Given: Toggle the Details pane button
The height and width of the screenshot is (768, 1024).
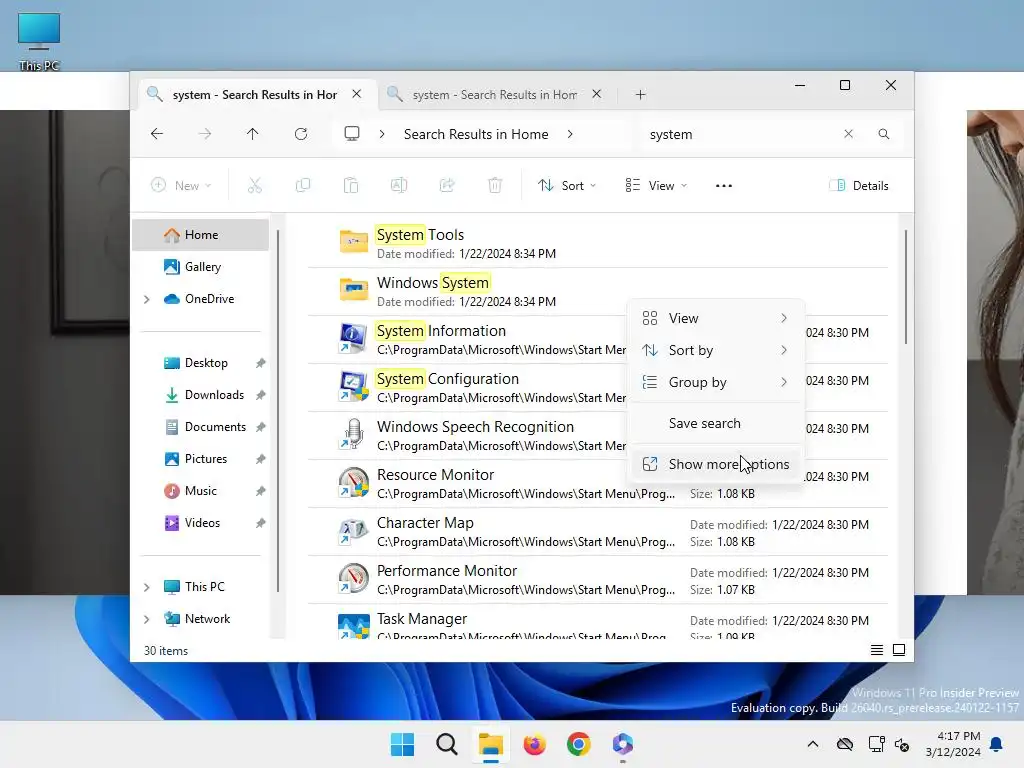Looking at the screenshot, I should 859,185.
